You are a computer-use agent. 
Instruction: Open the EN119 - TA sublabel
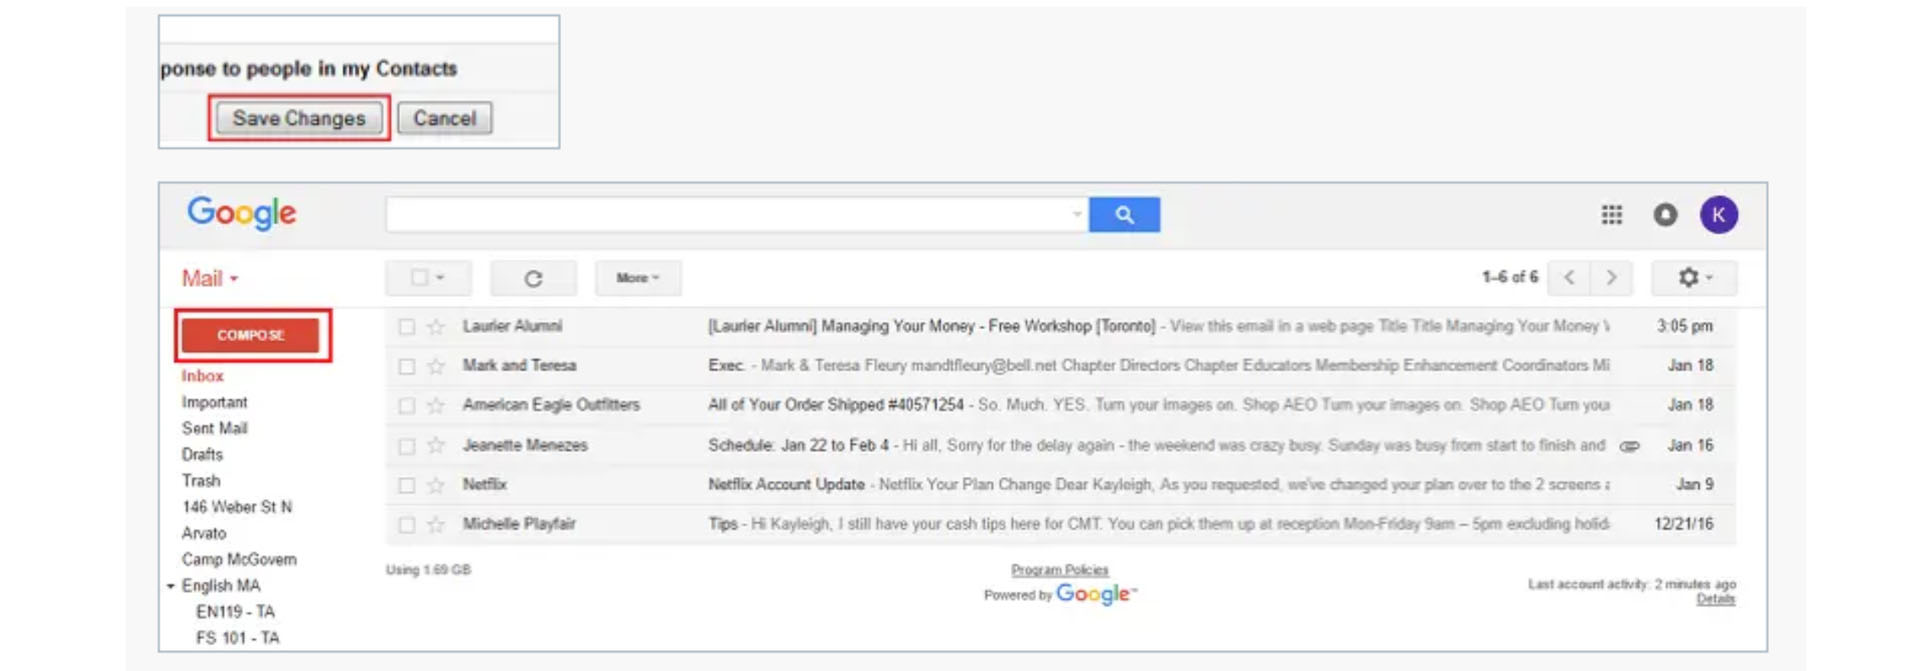pyautogui.click(x=235, y=612)
